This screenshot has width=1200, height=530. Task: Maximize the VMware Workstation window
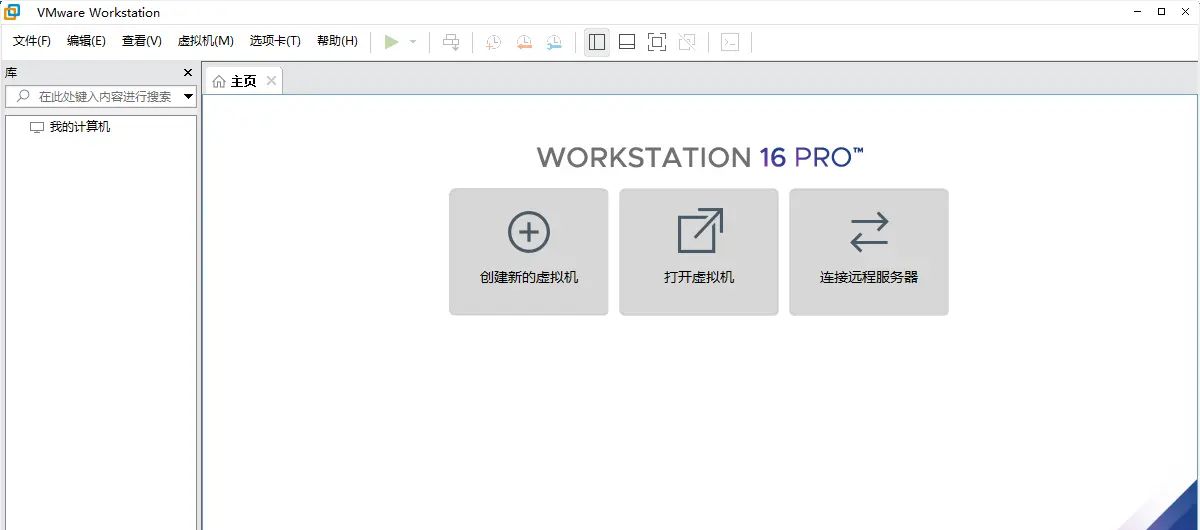[x=1161, y=12]
